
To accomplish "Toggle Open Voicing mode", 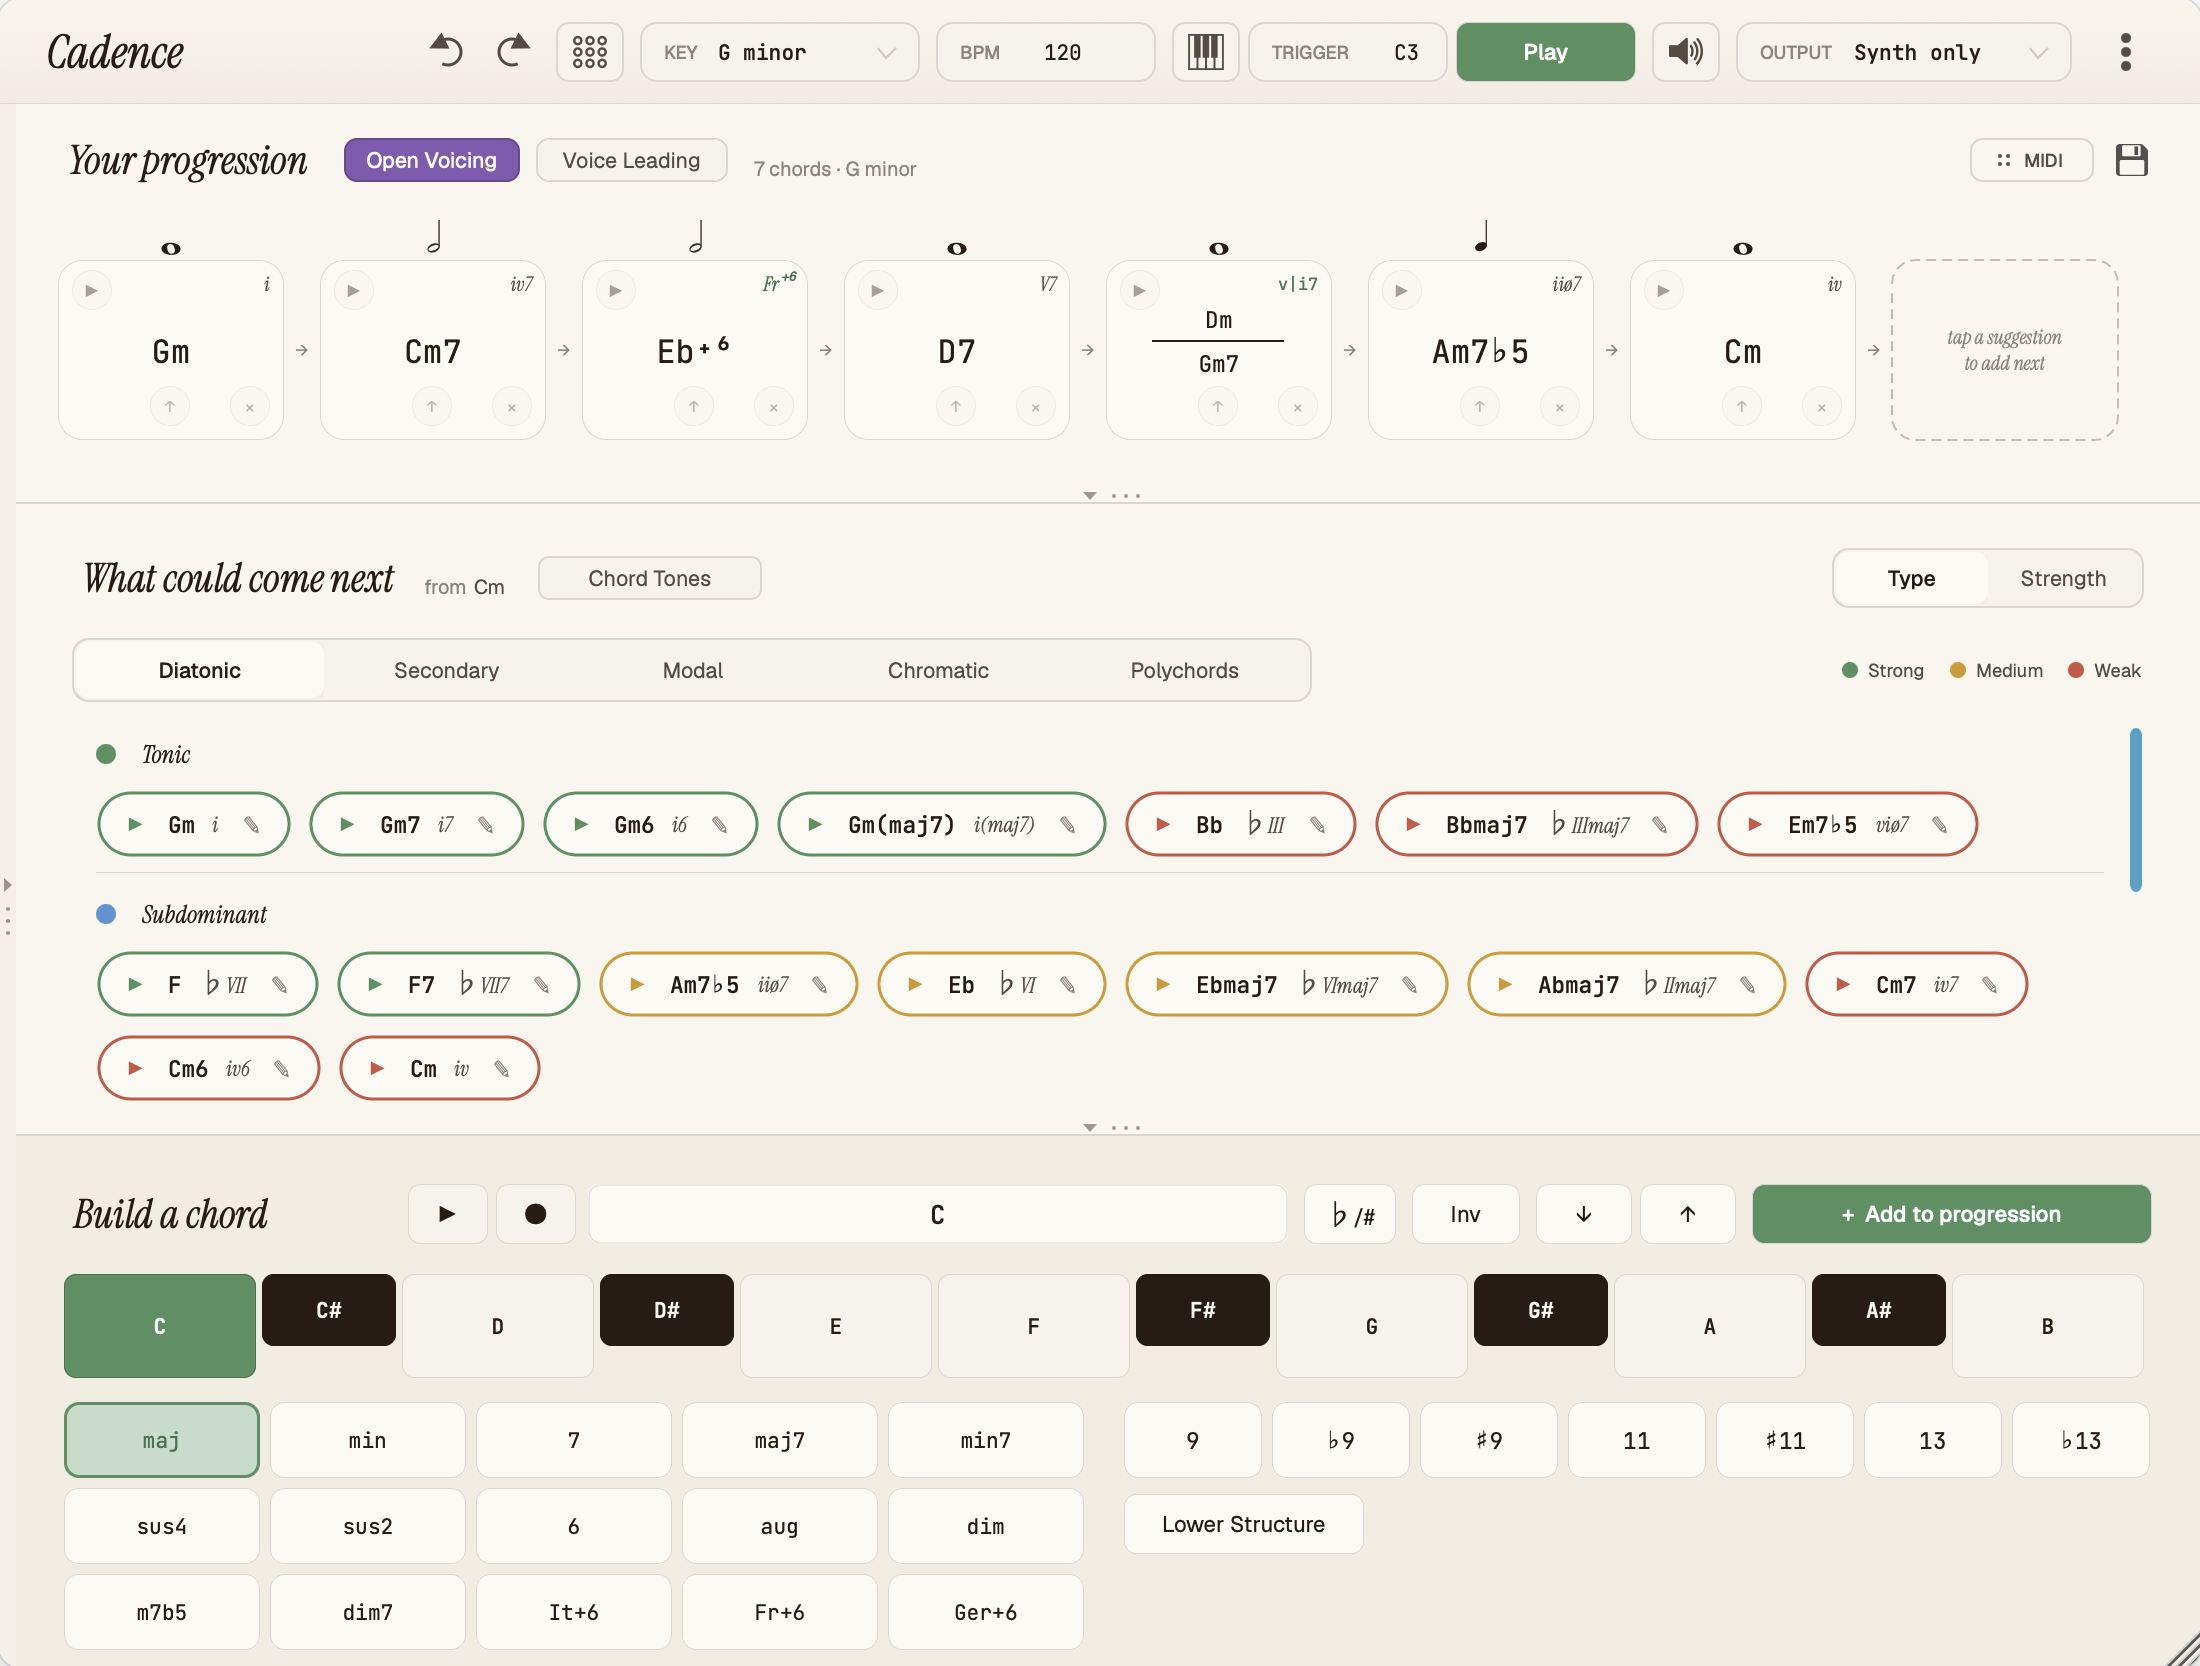I will 432,160.
